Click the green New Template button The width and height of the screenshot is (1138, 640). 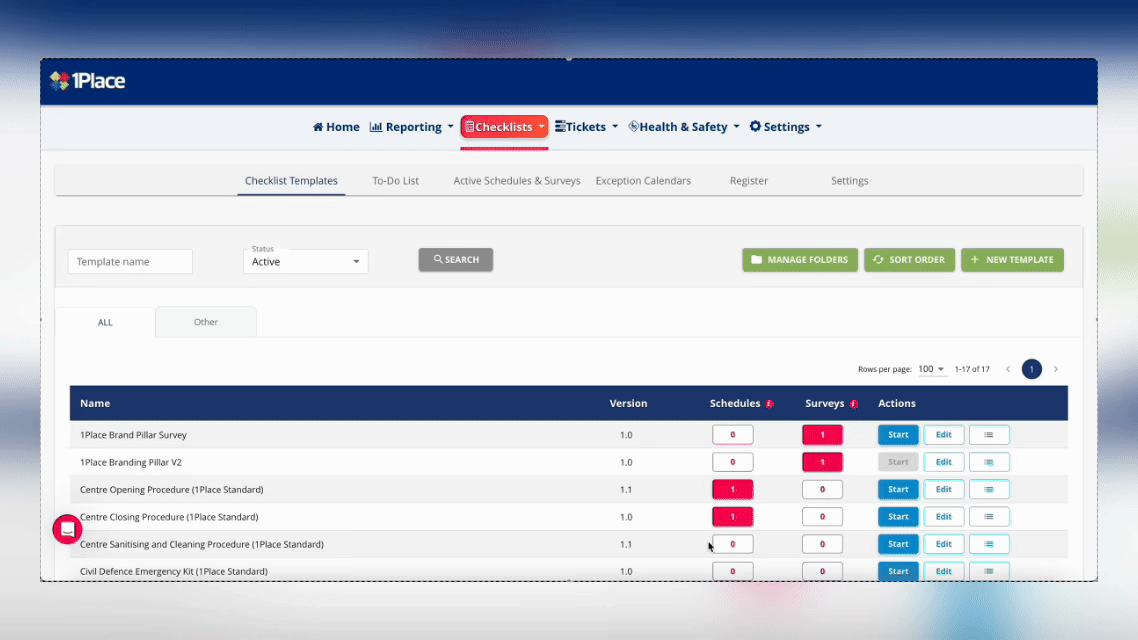[1012, 259]
